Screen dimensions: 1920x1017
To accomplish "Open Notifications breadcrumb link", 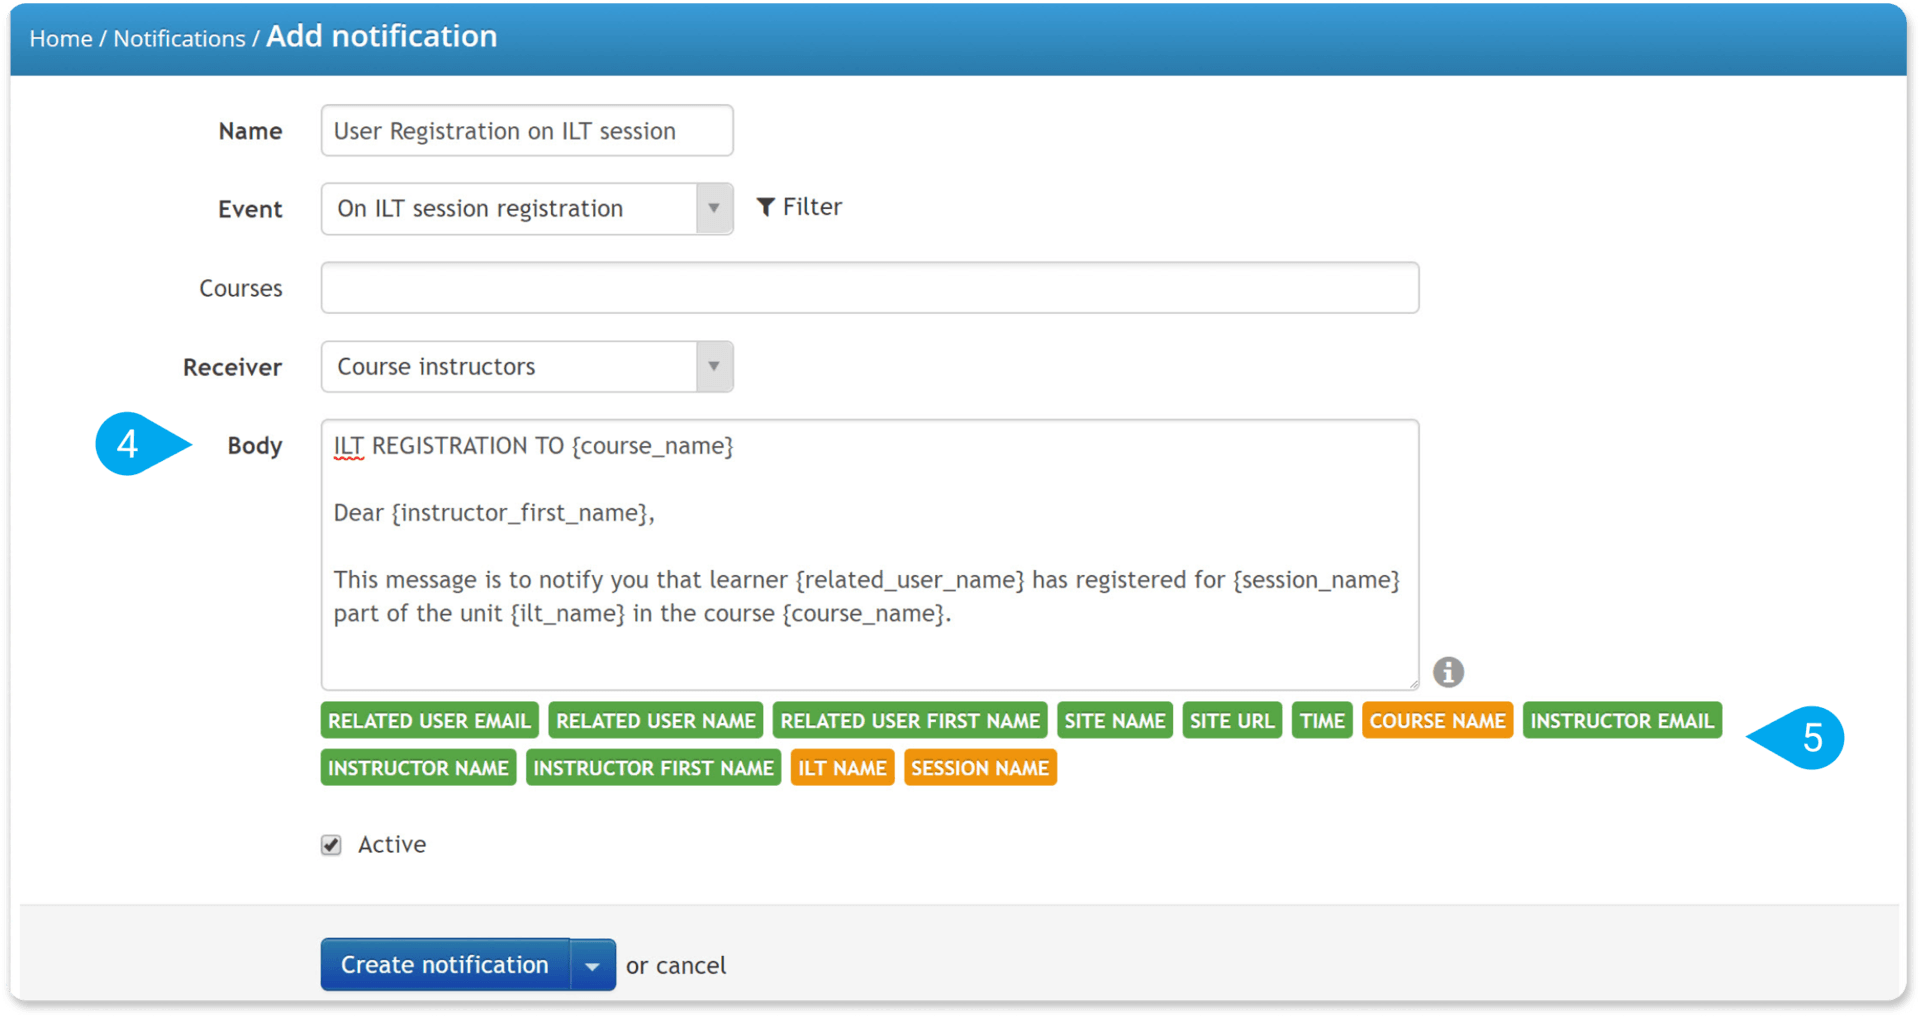I will 179,39.
